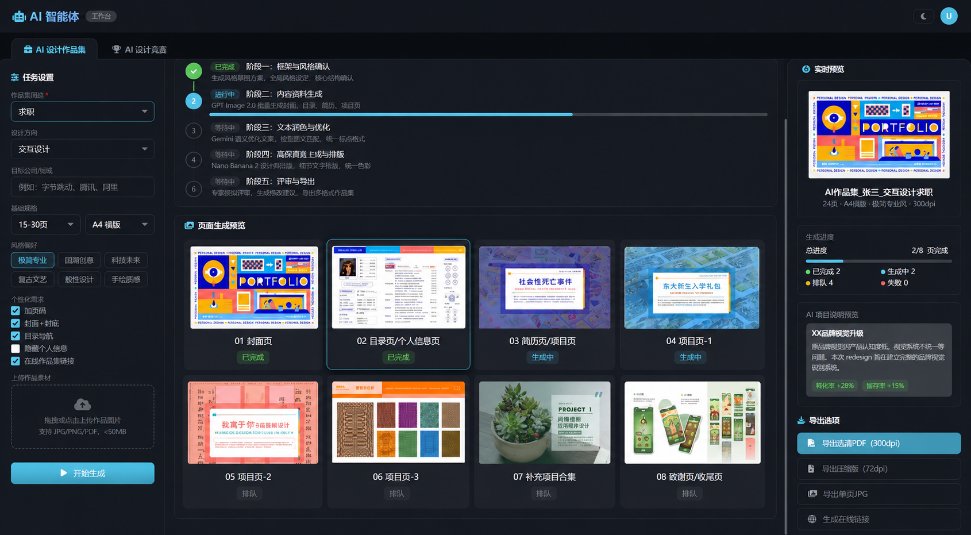Click the globe icon beside 生成在线链接
Screen dimensions: 971x535
pos(812,520)
